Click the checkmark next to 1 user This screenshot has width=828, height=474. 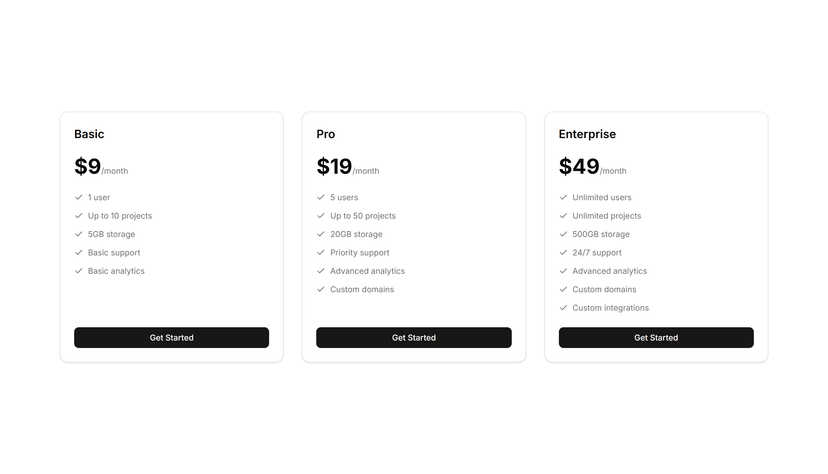pyautogui.click(x=79, y=197)
